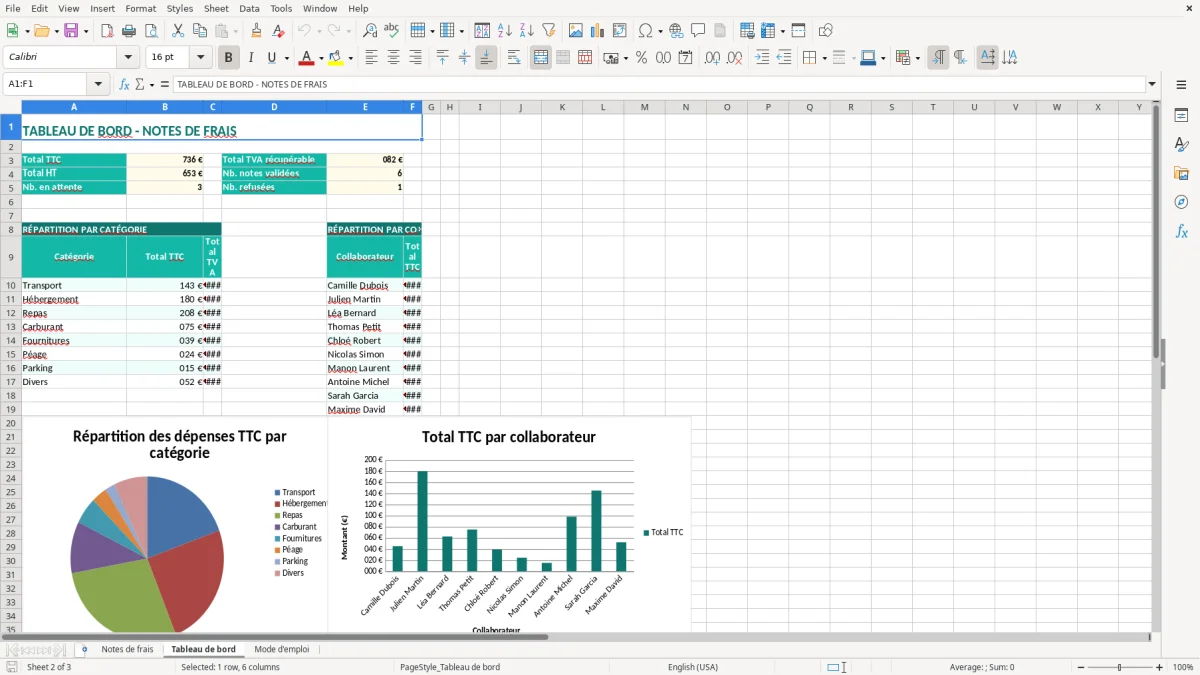Toggle Merge and Center Cells
The height and width of the screenshot is (675, 1200).
541,58
